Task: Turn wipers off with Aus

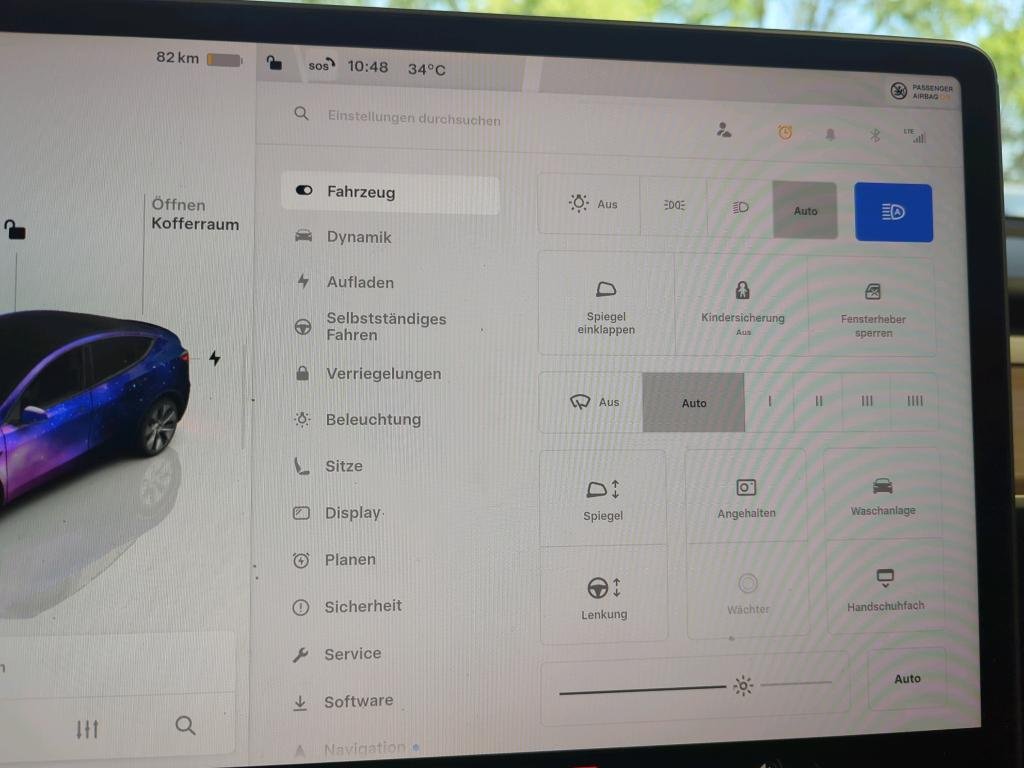Action: point(592,402)
